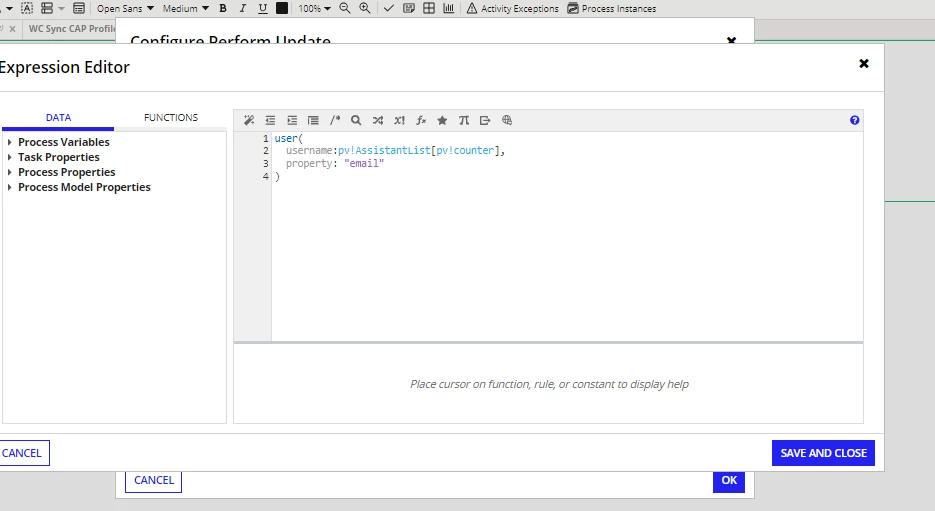This screenshot has width=935, height=511.
Task: Open the Open Sans font dropdown
Action: [x=125, y=8]
